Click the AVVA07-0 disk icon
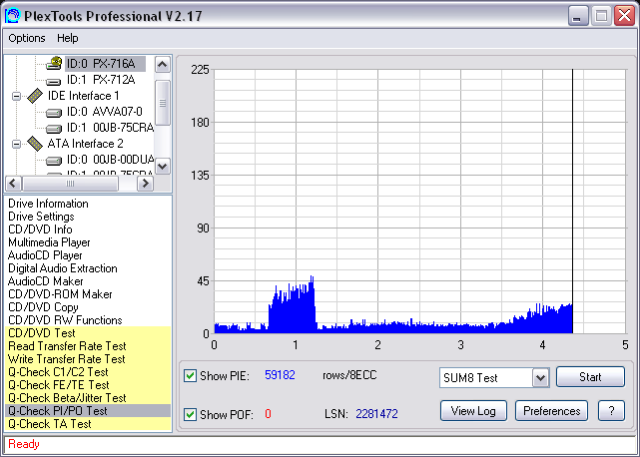Viewport: 640px width, 457px height. [53, 113]
